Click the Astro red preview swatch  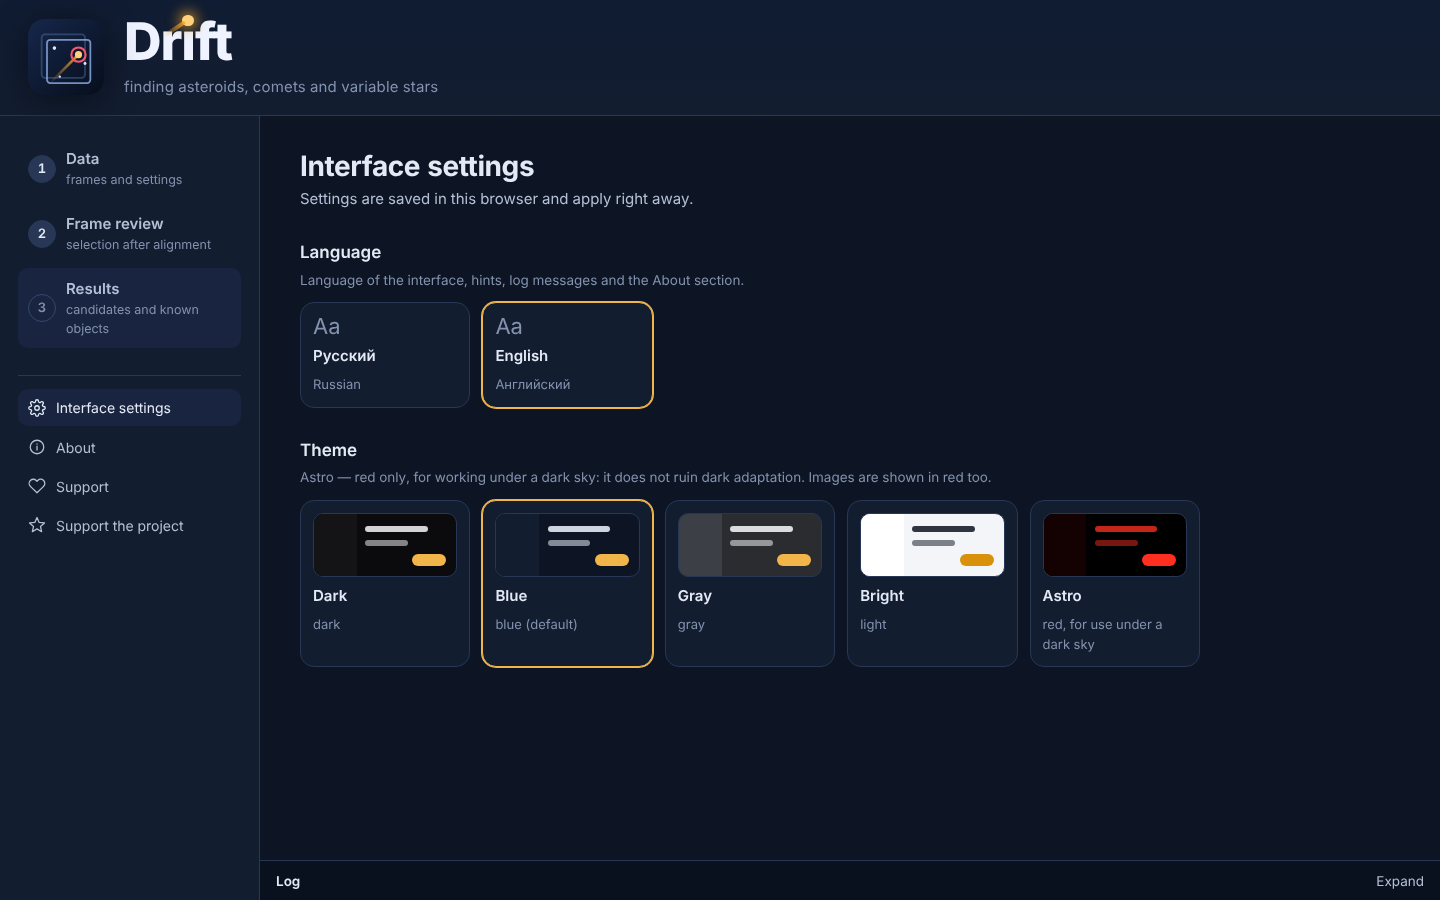[1115, 545]
